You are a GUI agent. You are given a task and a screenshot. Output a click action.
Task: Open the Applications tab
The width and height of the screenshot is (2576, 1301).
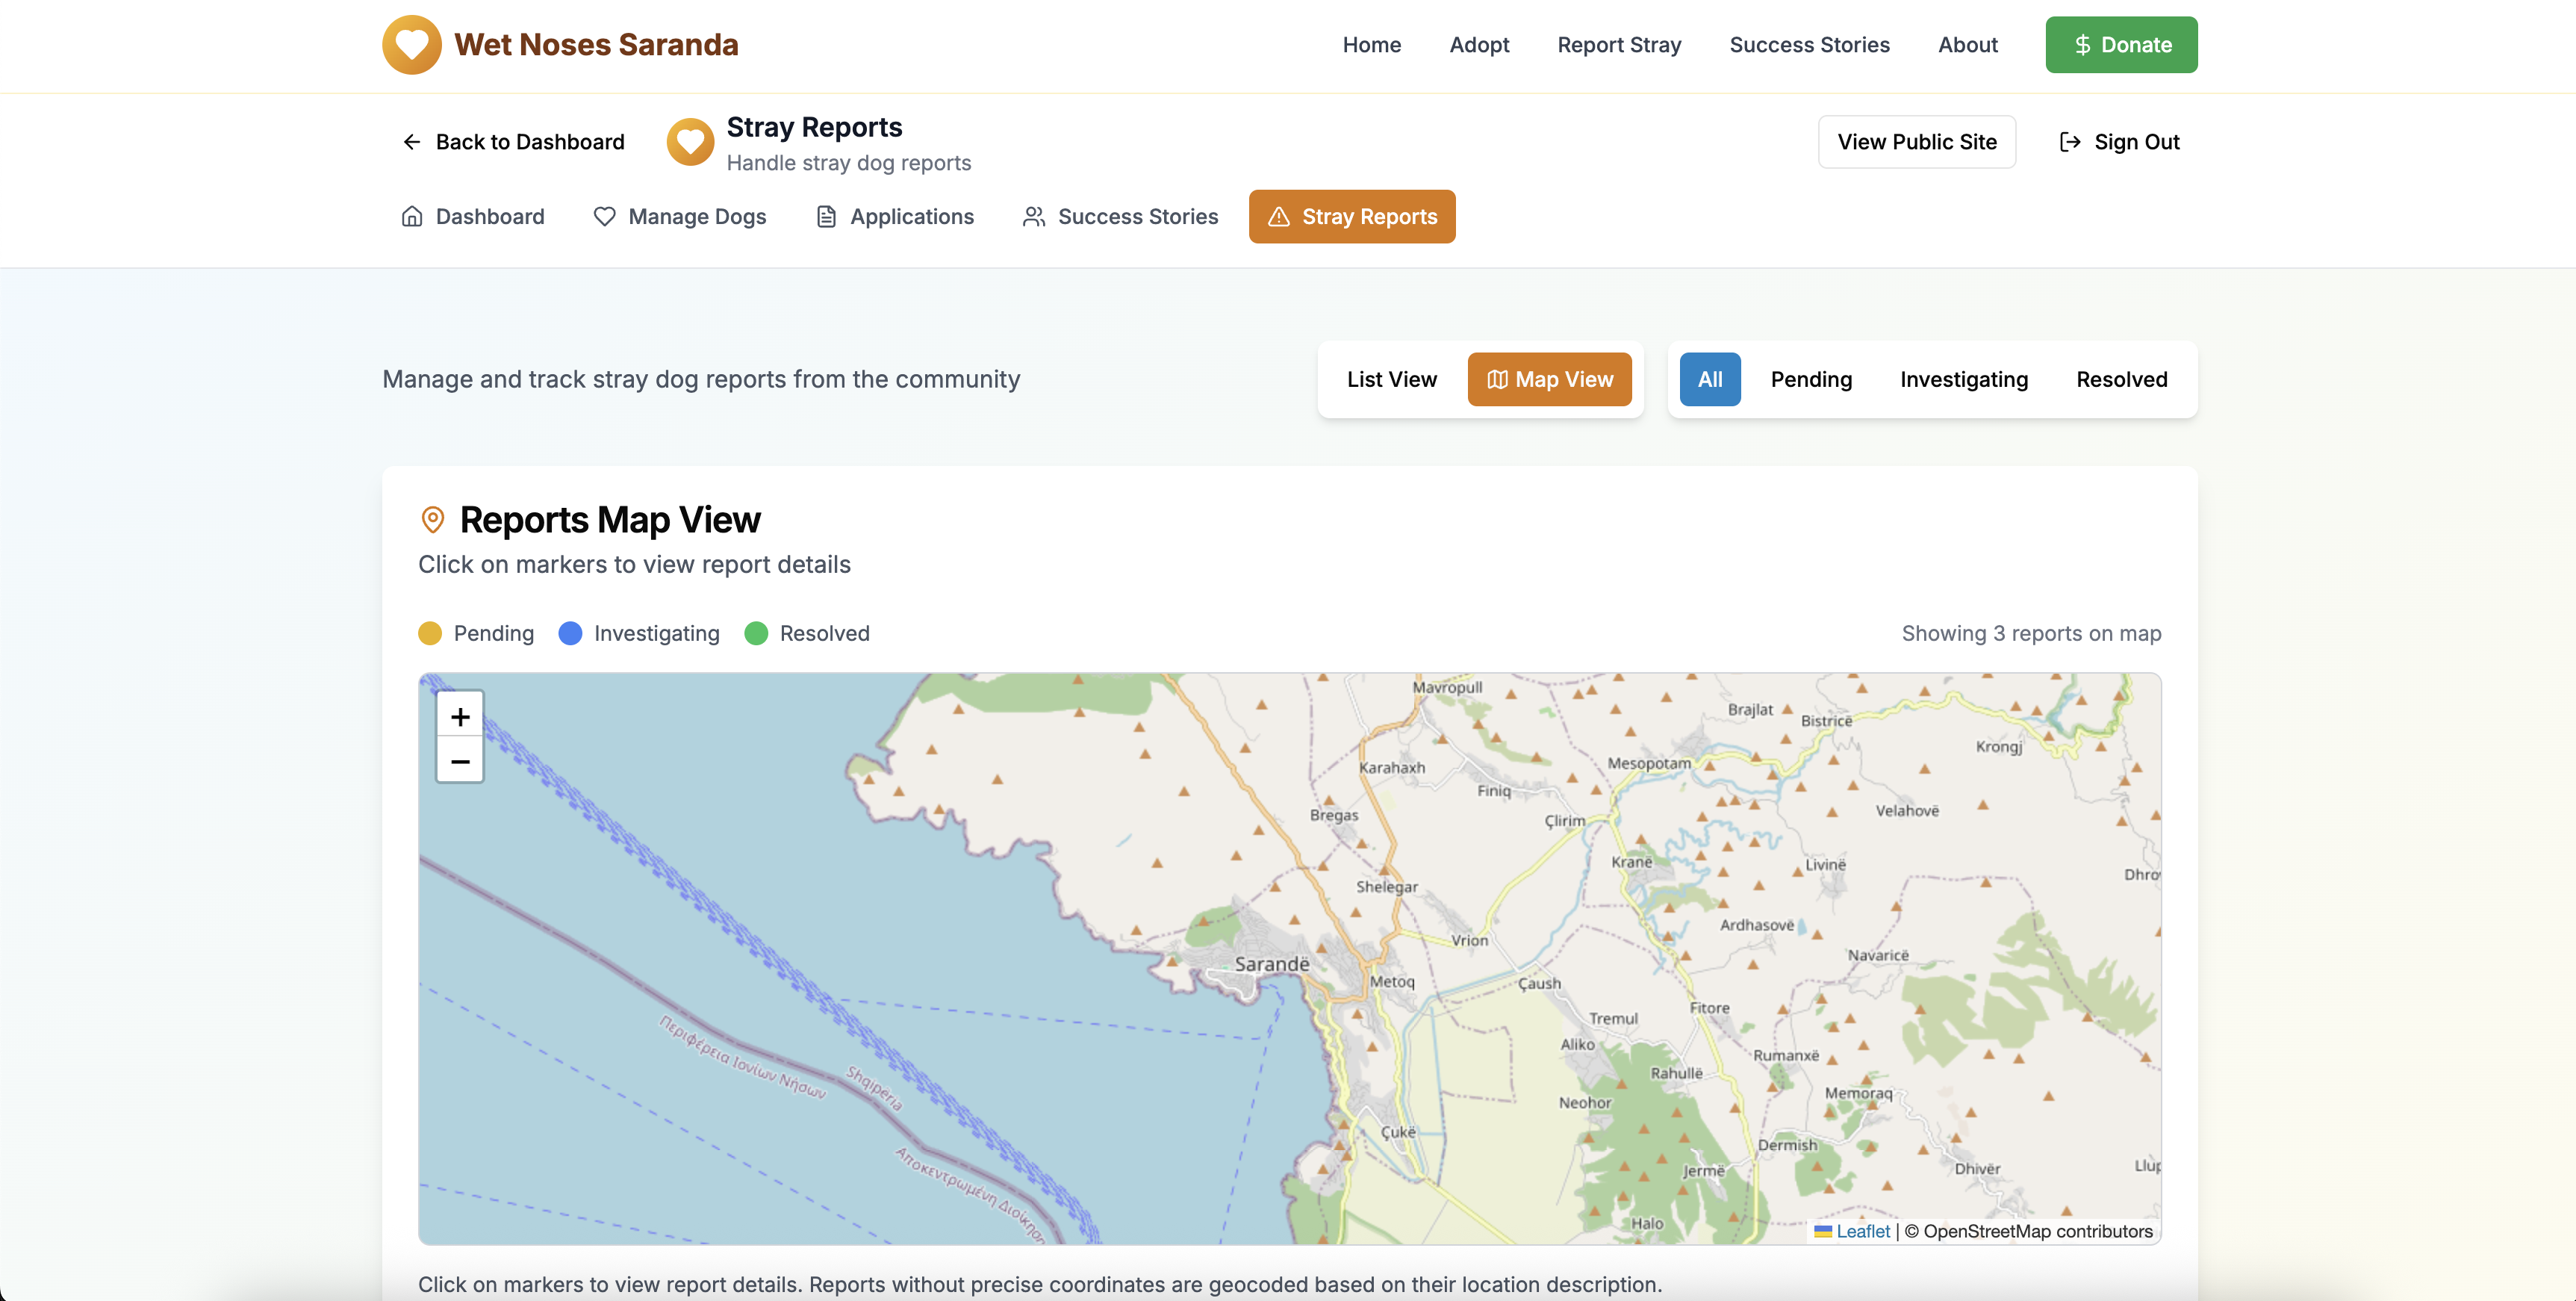click(x=895, y=217)
